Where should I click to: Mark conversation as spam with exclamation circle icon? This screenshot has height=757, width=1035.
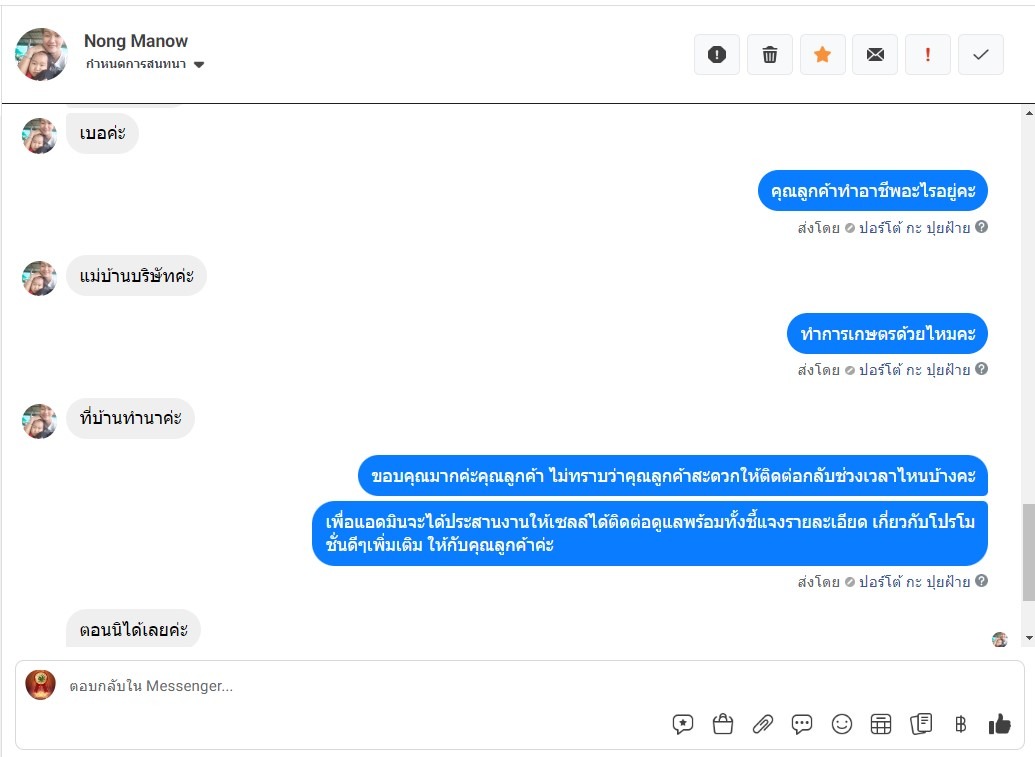click(x=717, y=55)
